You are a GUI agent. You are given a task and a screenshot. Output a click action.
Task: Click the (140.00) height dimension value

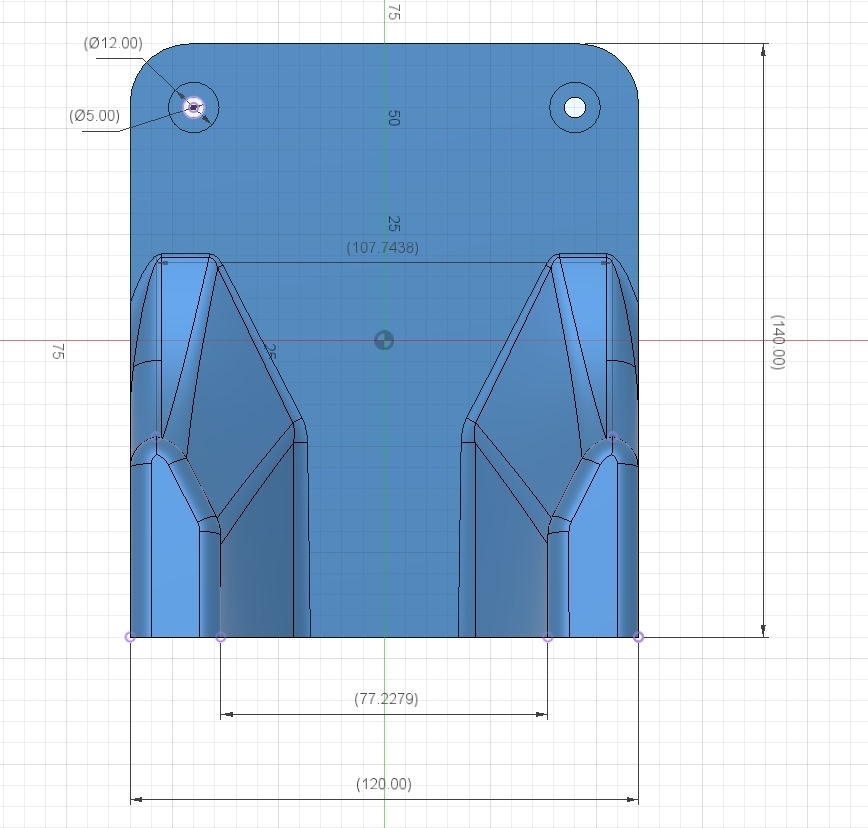point(778,342)
